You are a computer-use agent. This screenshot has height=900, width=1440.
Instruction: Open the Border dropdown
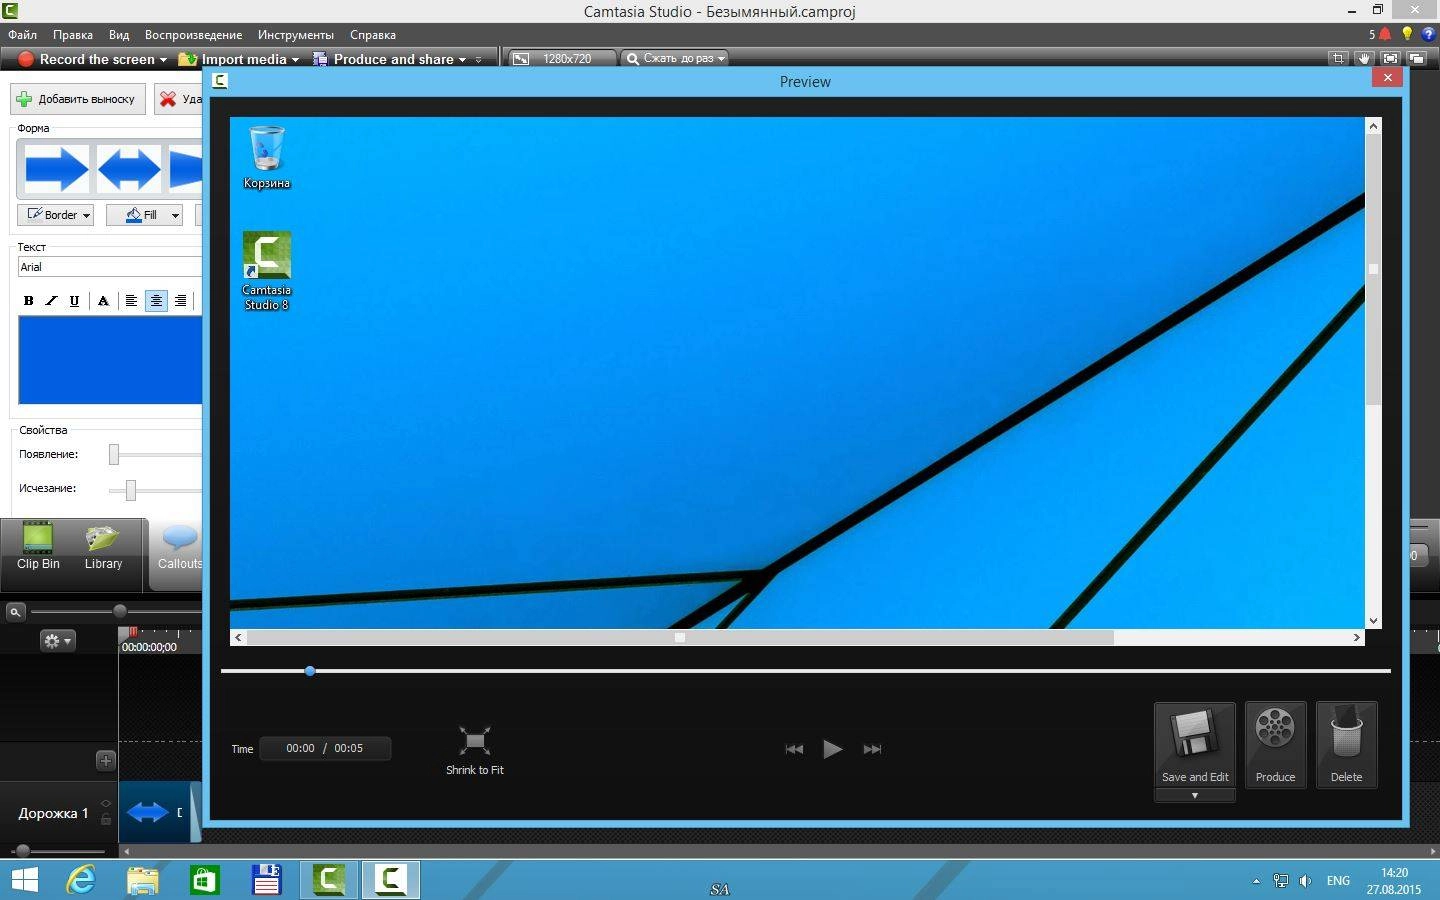pyautogui.click(x=56, y=215)
